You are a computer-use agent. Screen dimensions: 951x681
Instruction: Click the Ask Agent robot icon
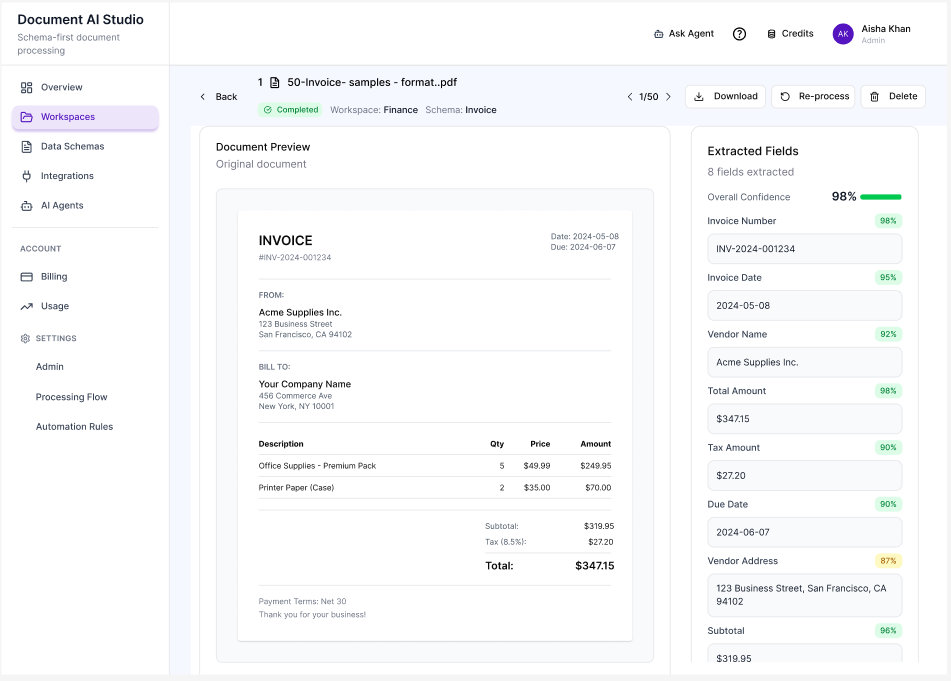pos(659,34)
